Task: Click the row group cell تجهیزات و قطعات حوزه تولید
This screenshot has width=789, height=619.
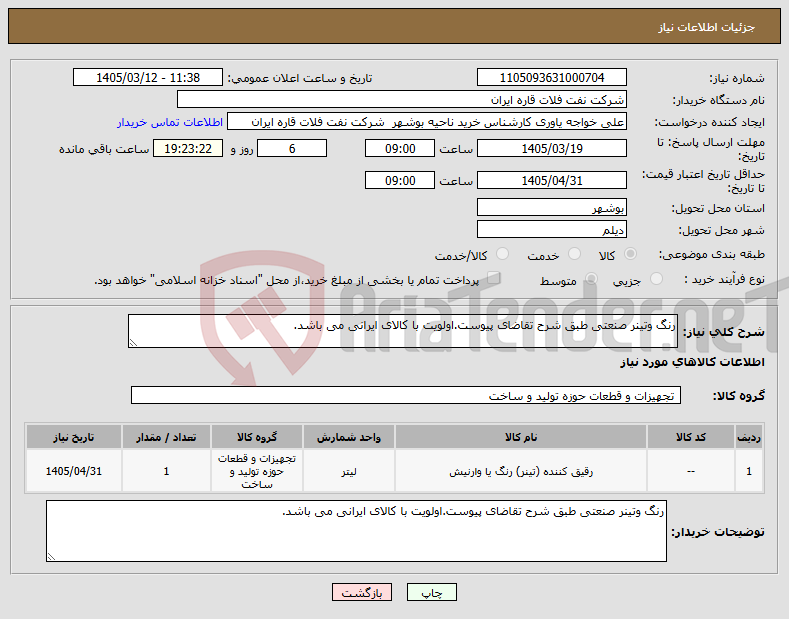Action: click(257, 472)
